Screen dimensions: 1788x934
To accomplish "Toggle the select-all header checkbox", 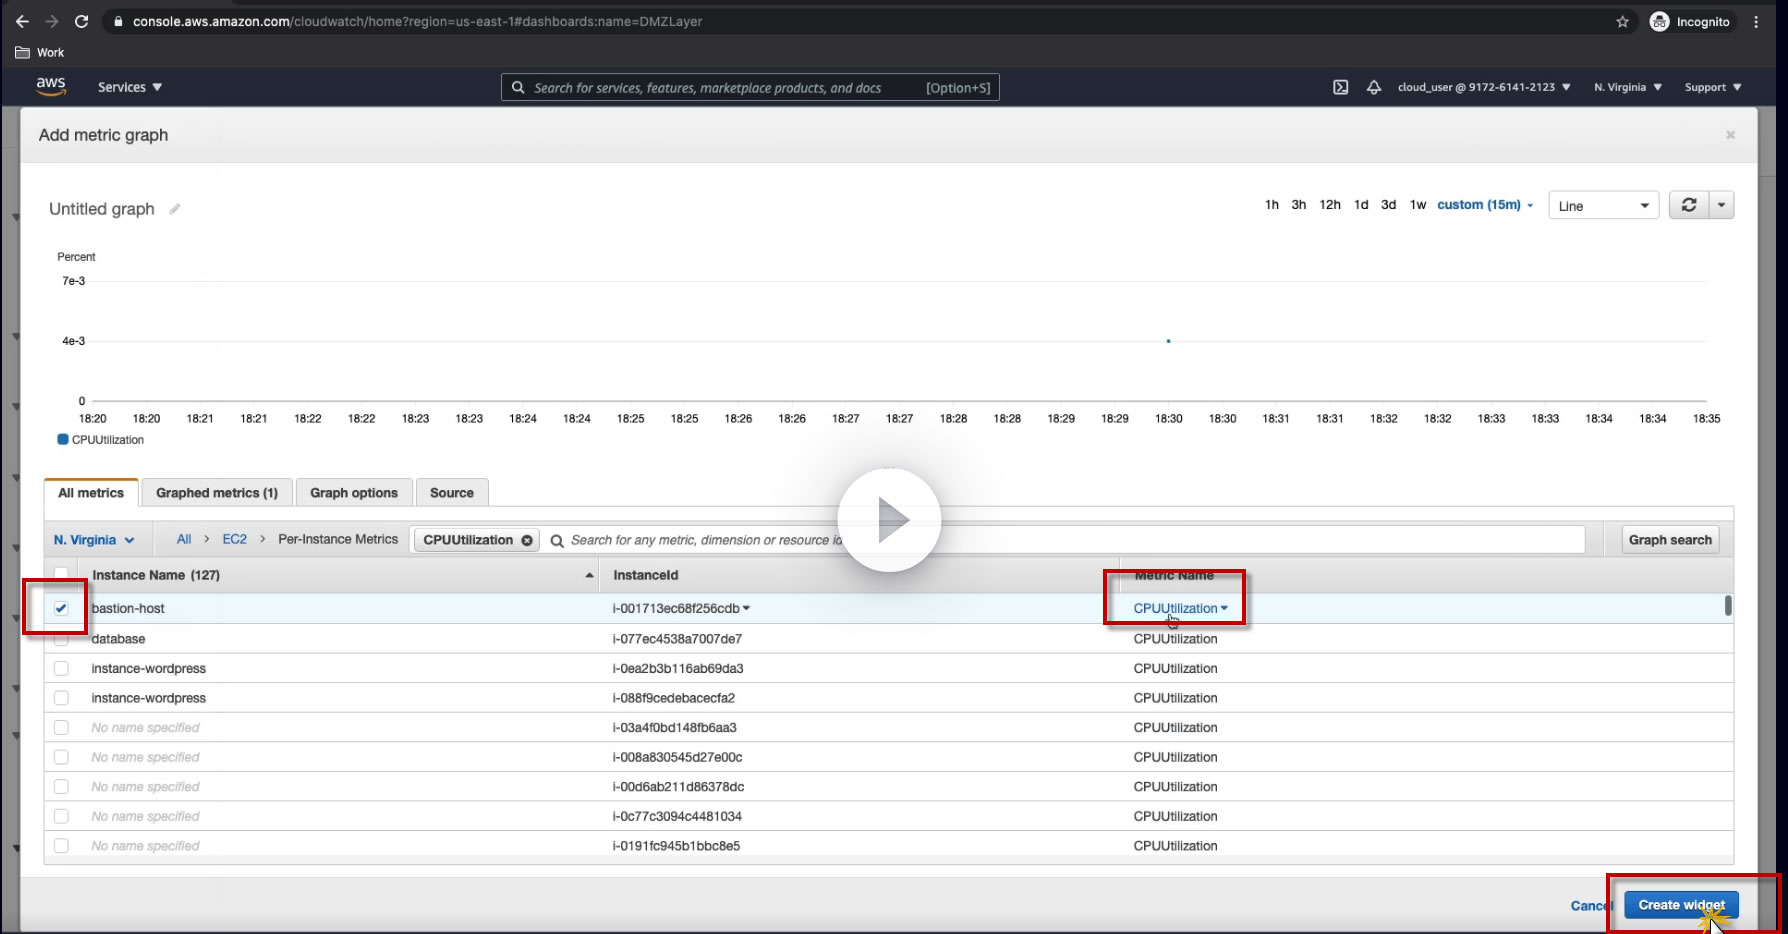I will pyautogui.click(x=61, y=574).
